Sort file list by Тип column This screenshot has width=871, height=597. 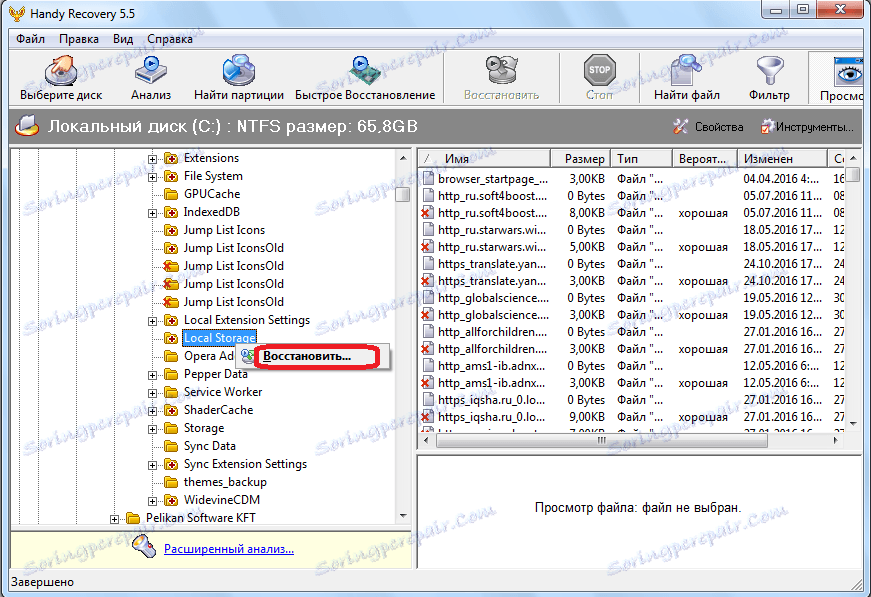pos(642,159)
